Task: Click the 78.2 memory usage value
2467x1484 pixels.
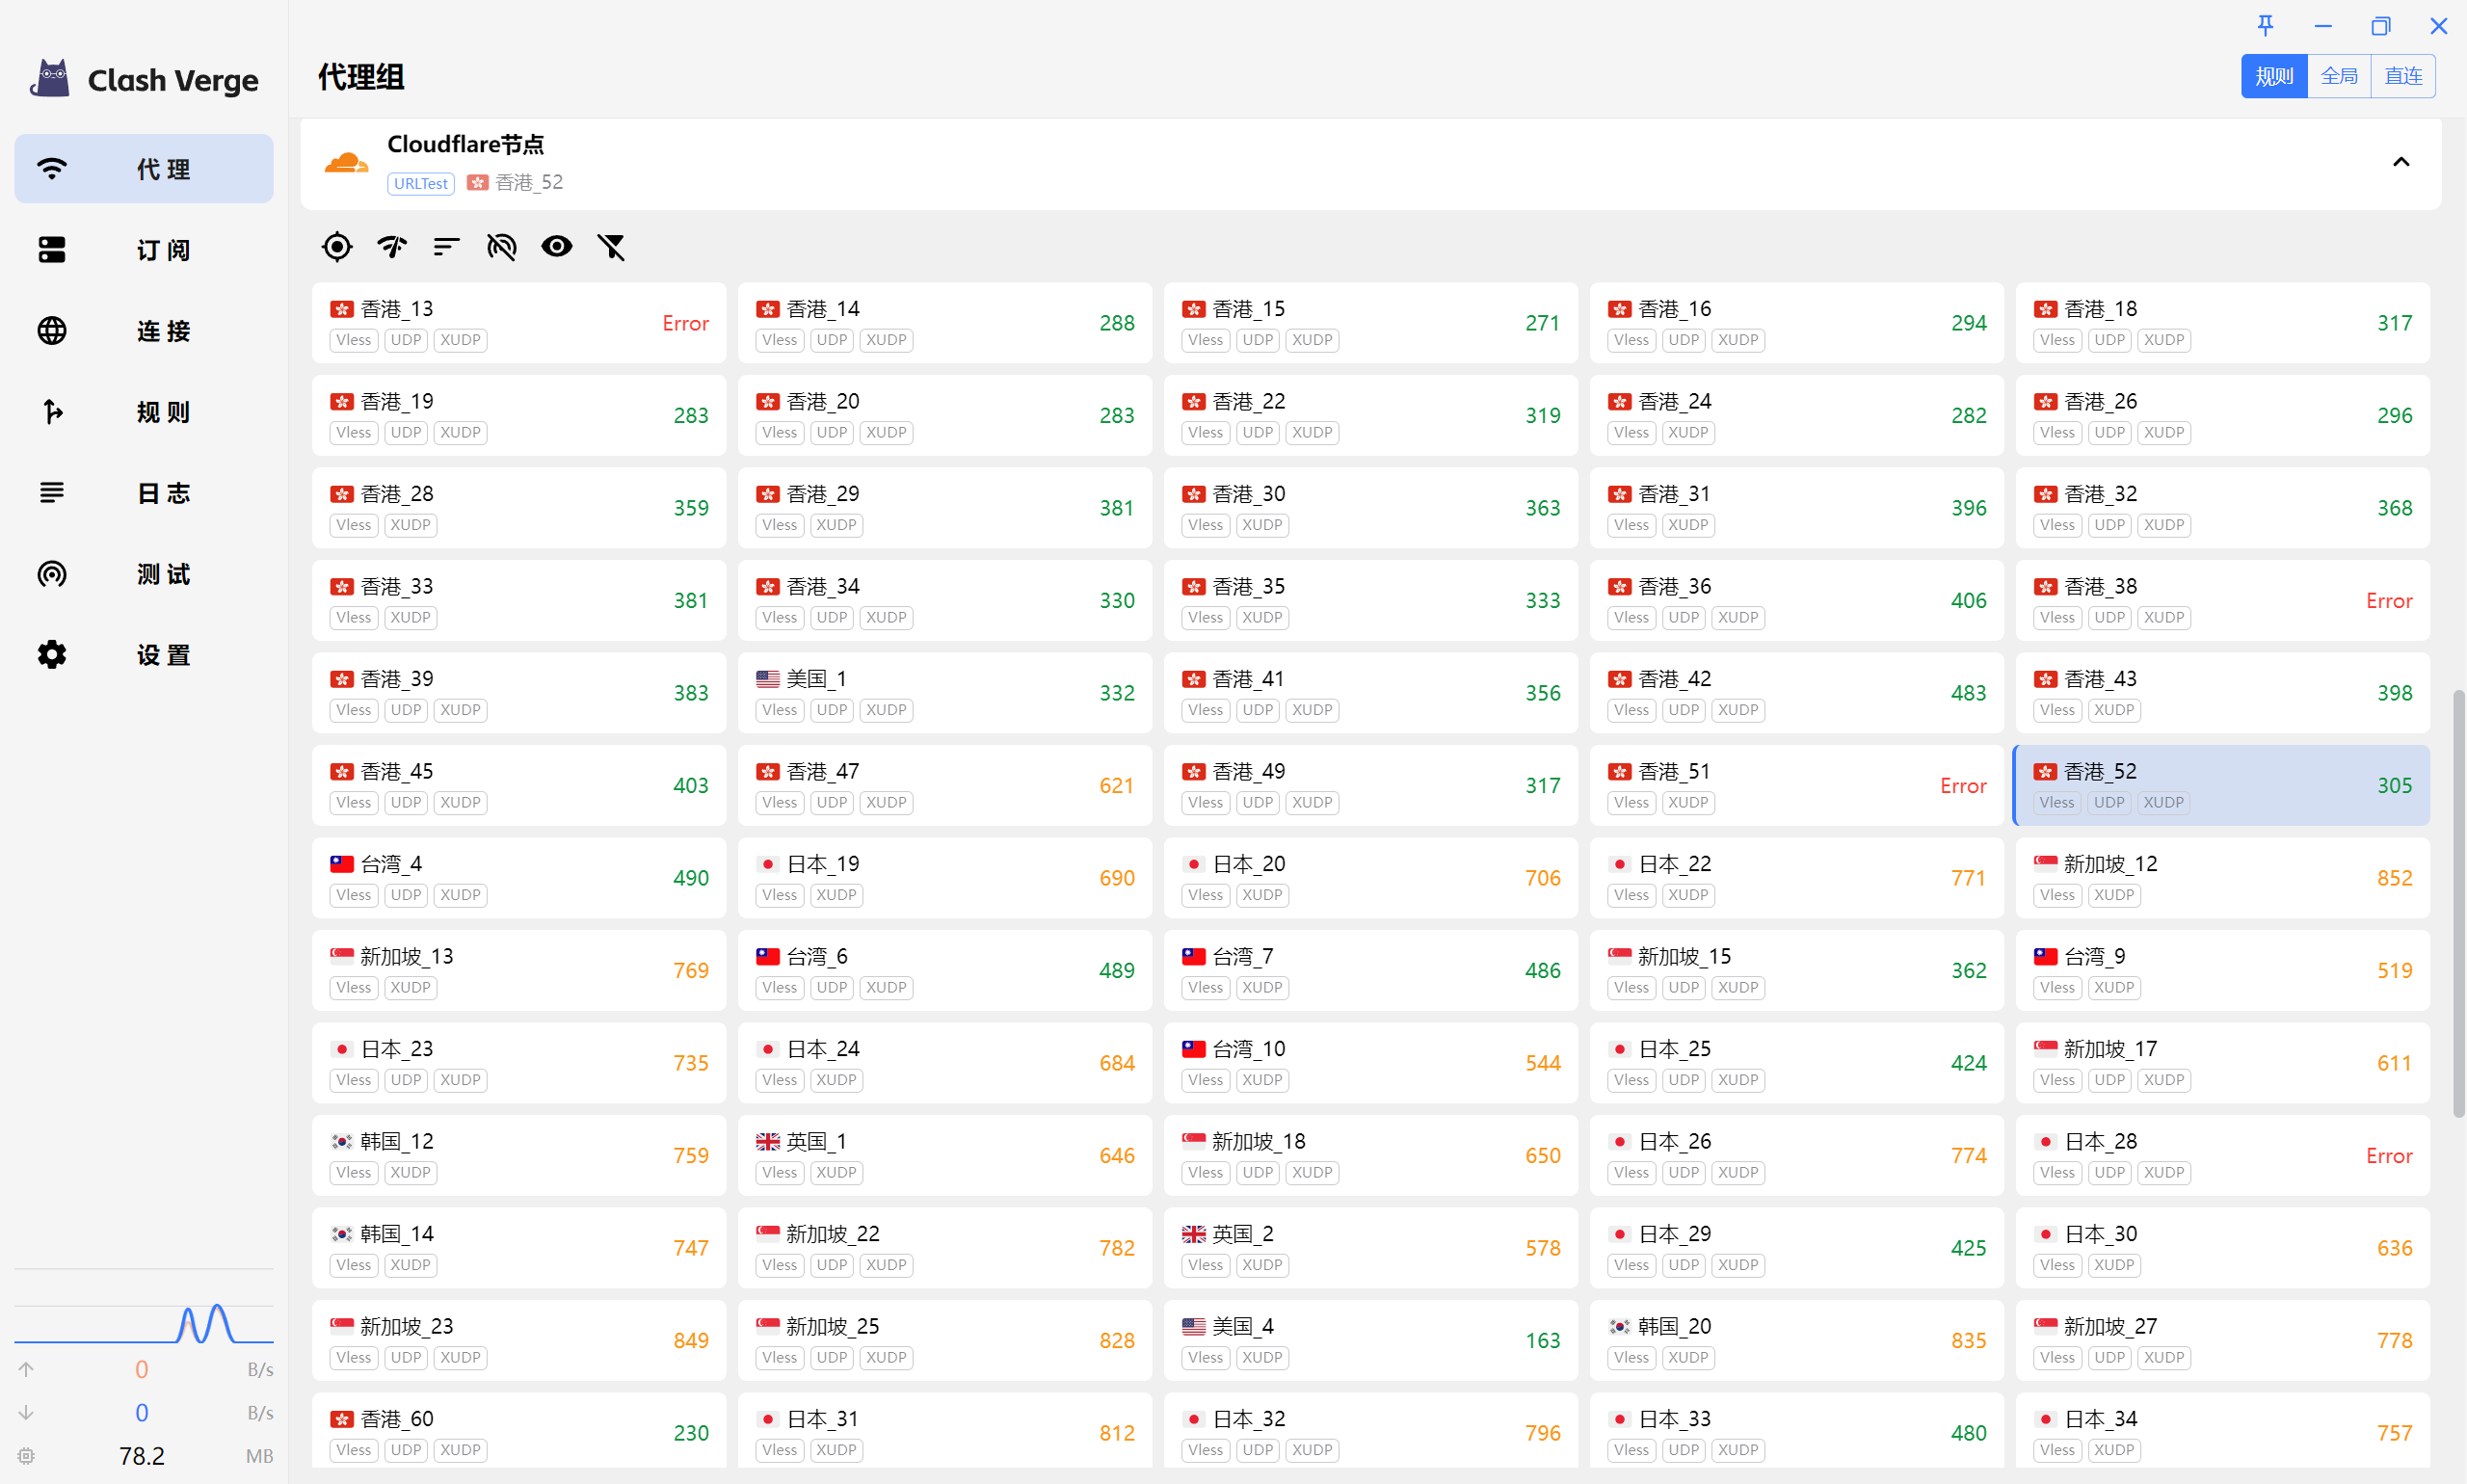Action: [142, 1456]
